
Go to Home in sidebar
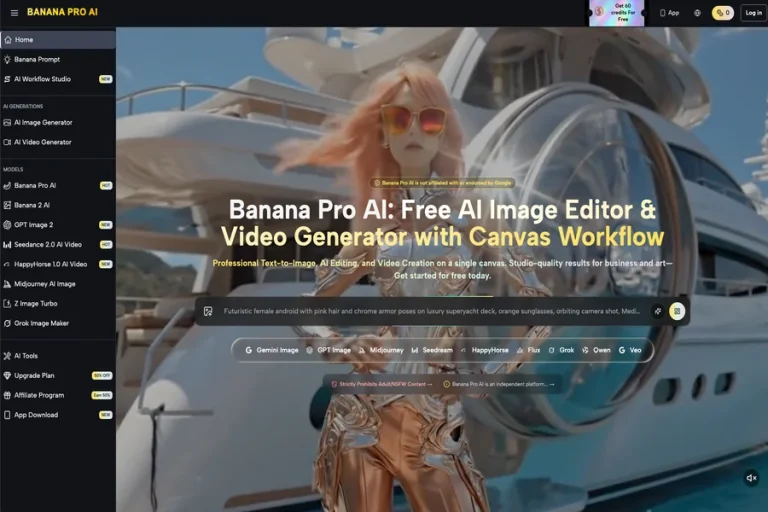(x=58, y=40)
